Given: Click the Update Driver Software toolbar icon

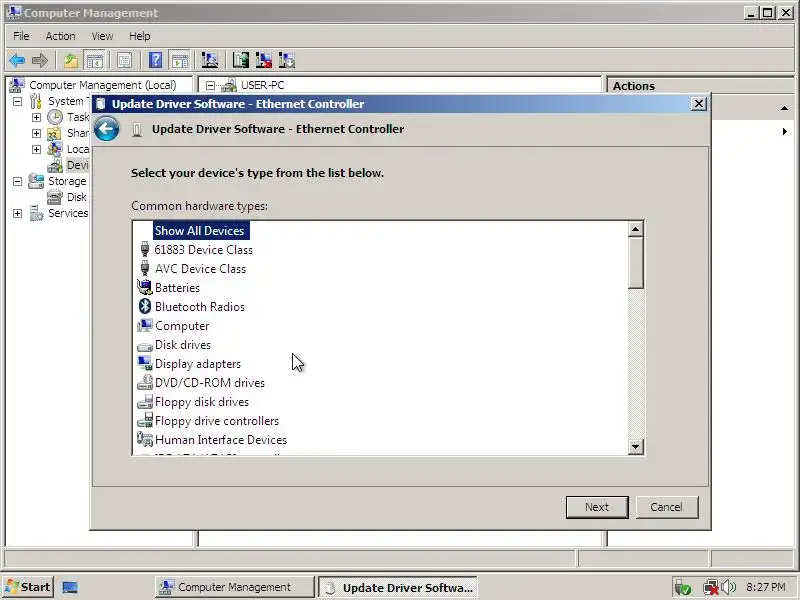Looking at the screenshot, I should (x=240, y=61).
